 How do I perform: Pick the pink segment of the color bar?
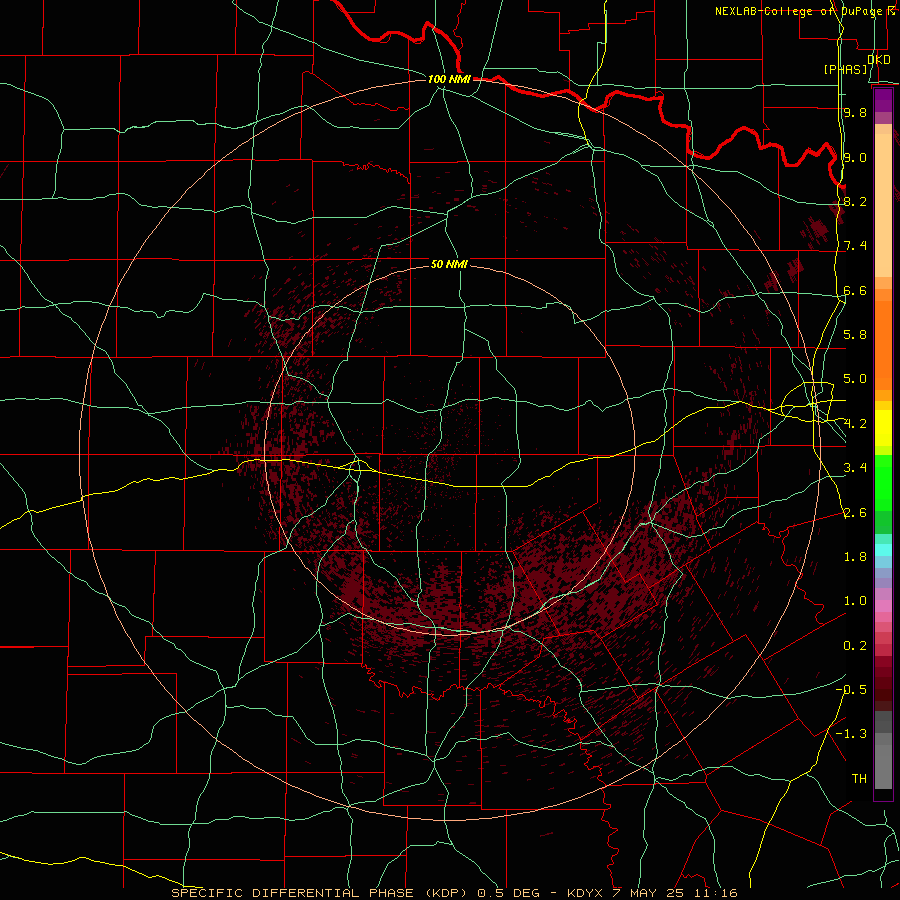pyautogui.click(x=883, y=606)
